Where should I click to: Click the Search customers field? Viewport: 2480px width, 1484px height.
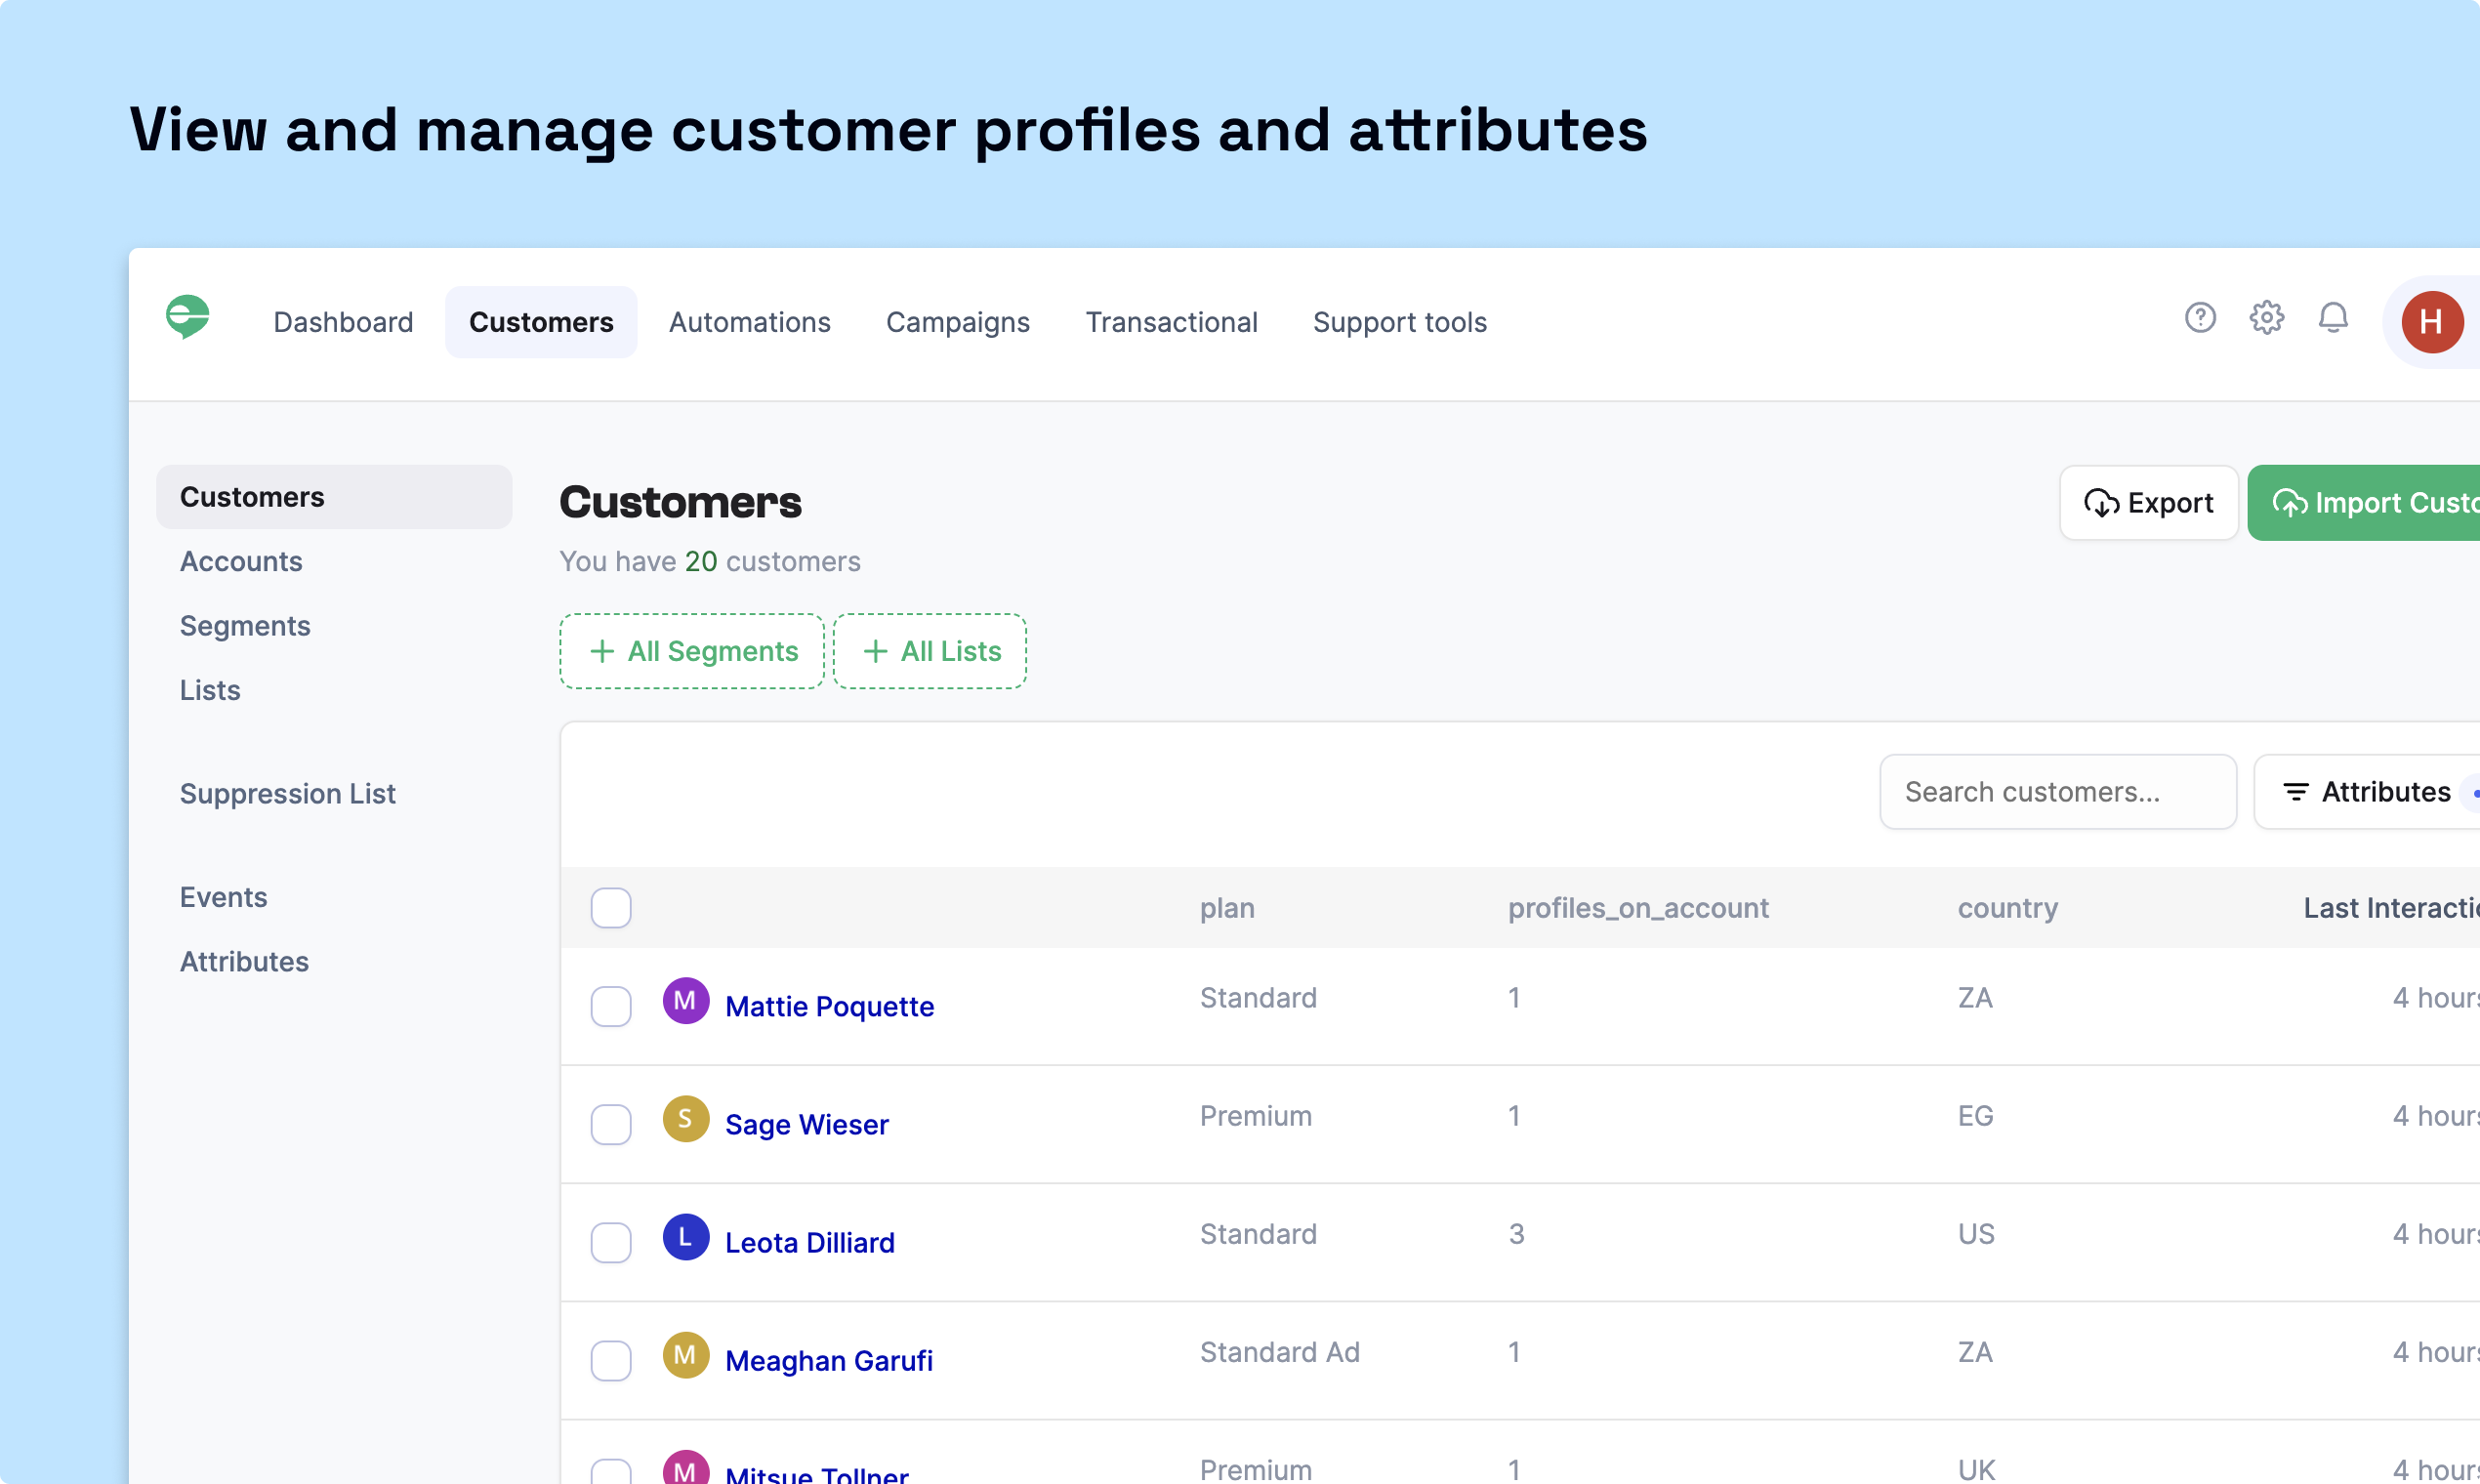pyautogui.click(x=2057, y=792)
